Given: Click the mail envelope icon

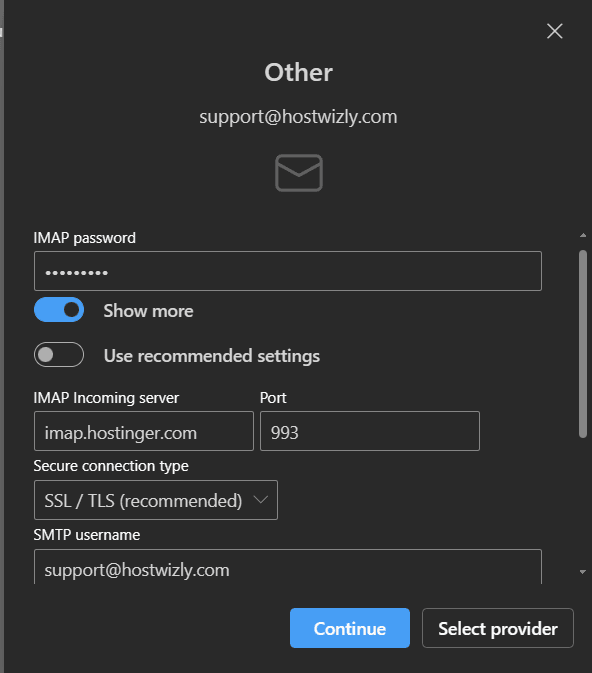Looking at the screenshot, I should (x=299, y=173).
